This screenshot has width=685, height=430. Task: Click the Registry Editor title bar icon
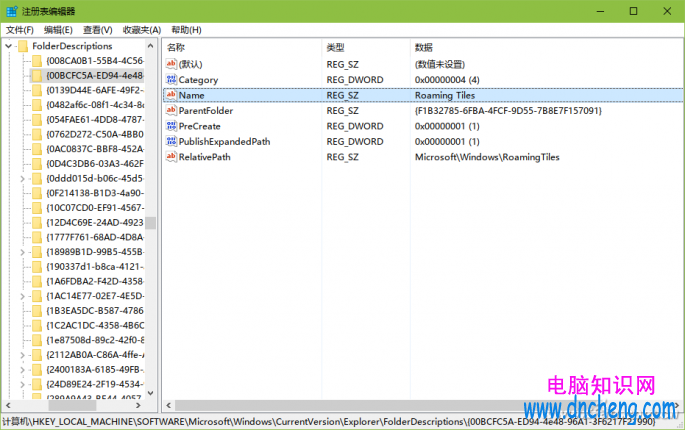10,11
